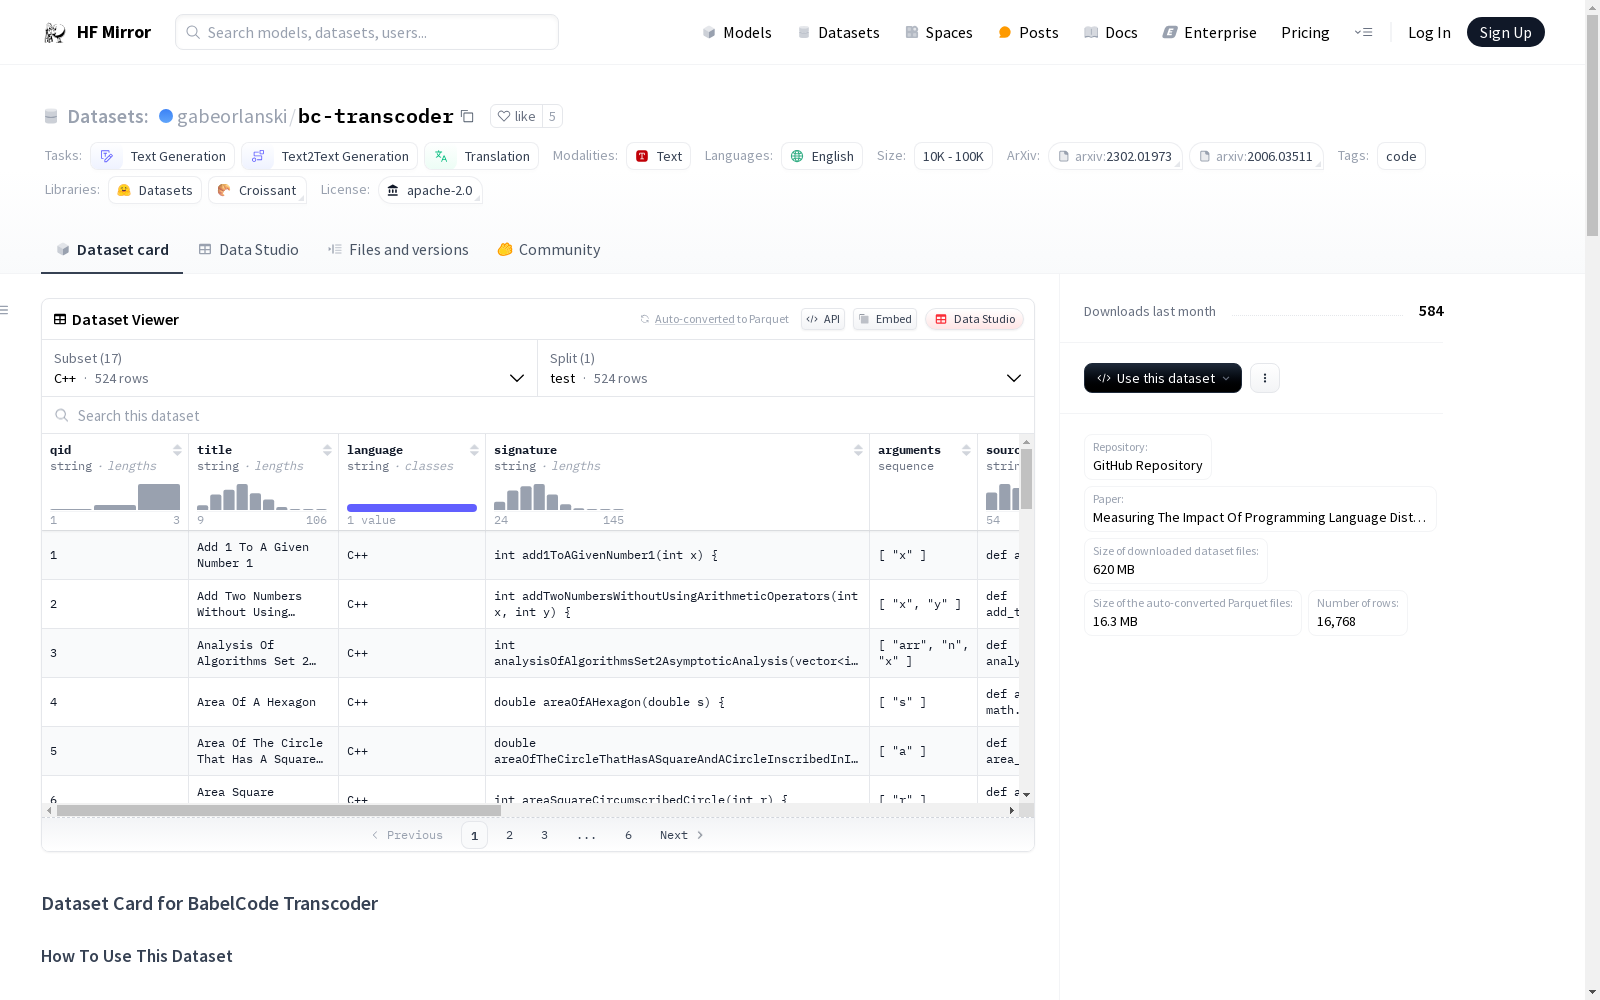
Task: Open Docs in top navigation
Action: pyautogui.click(x=1111, y=32)
